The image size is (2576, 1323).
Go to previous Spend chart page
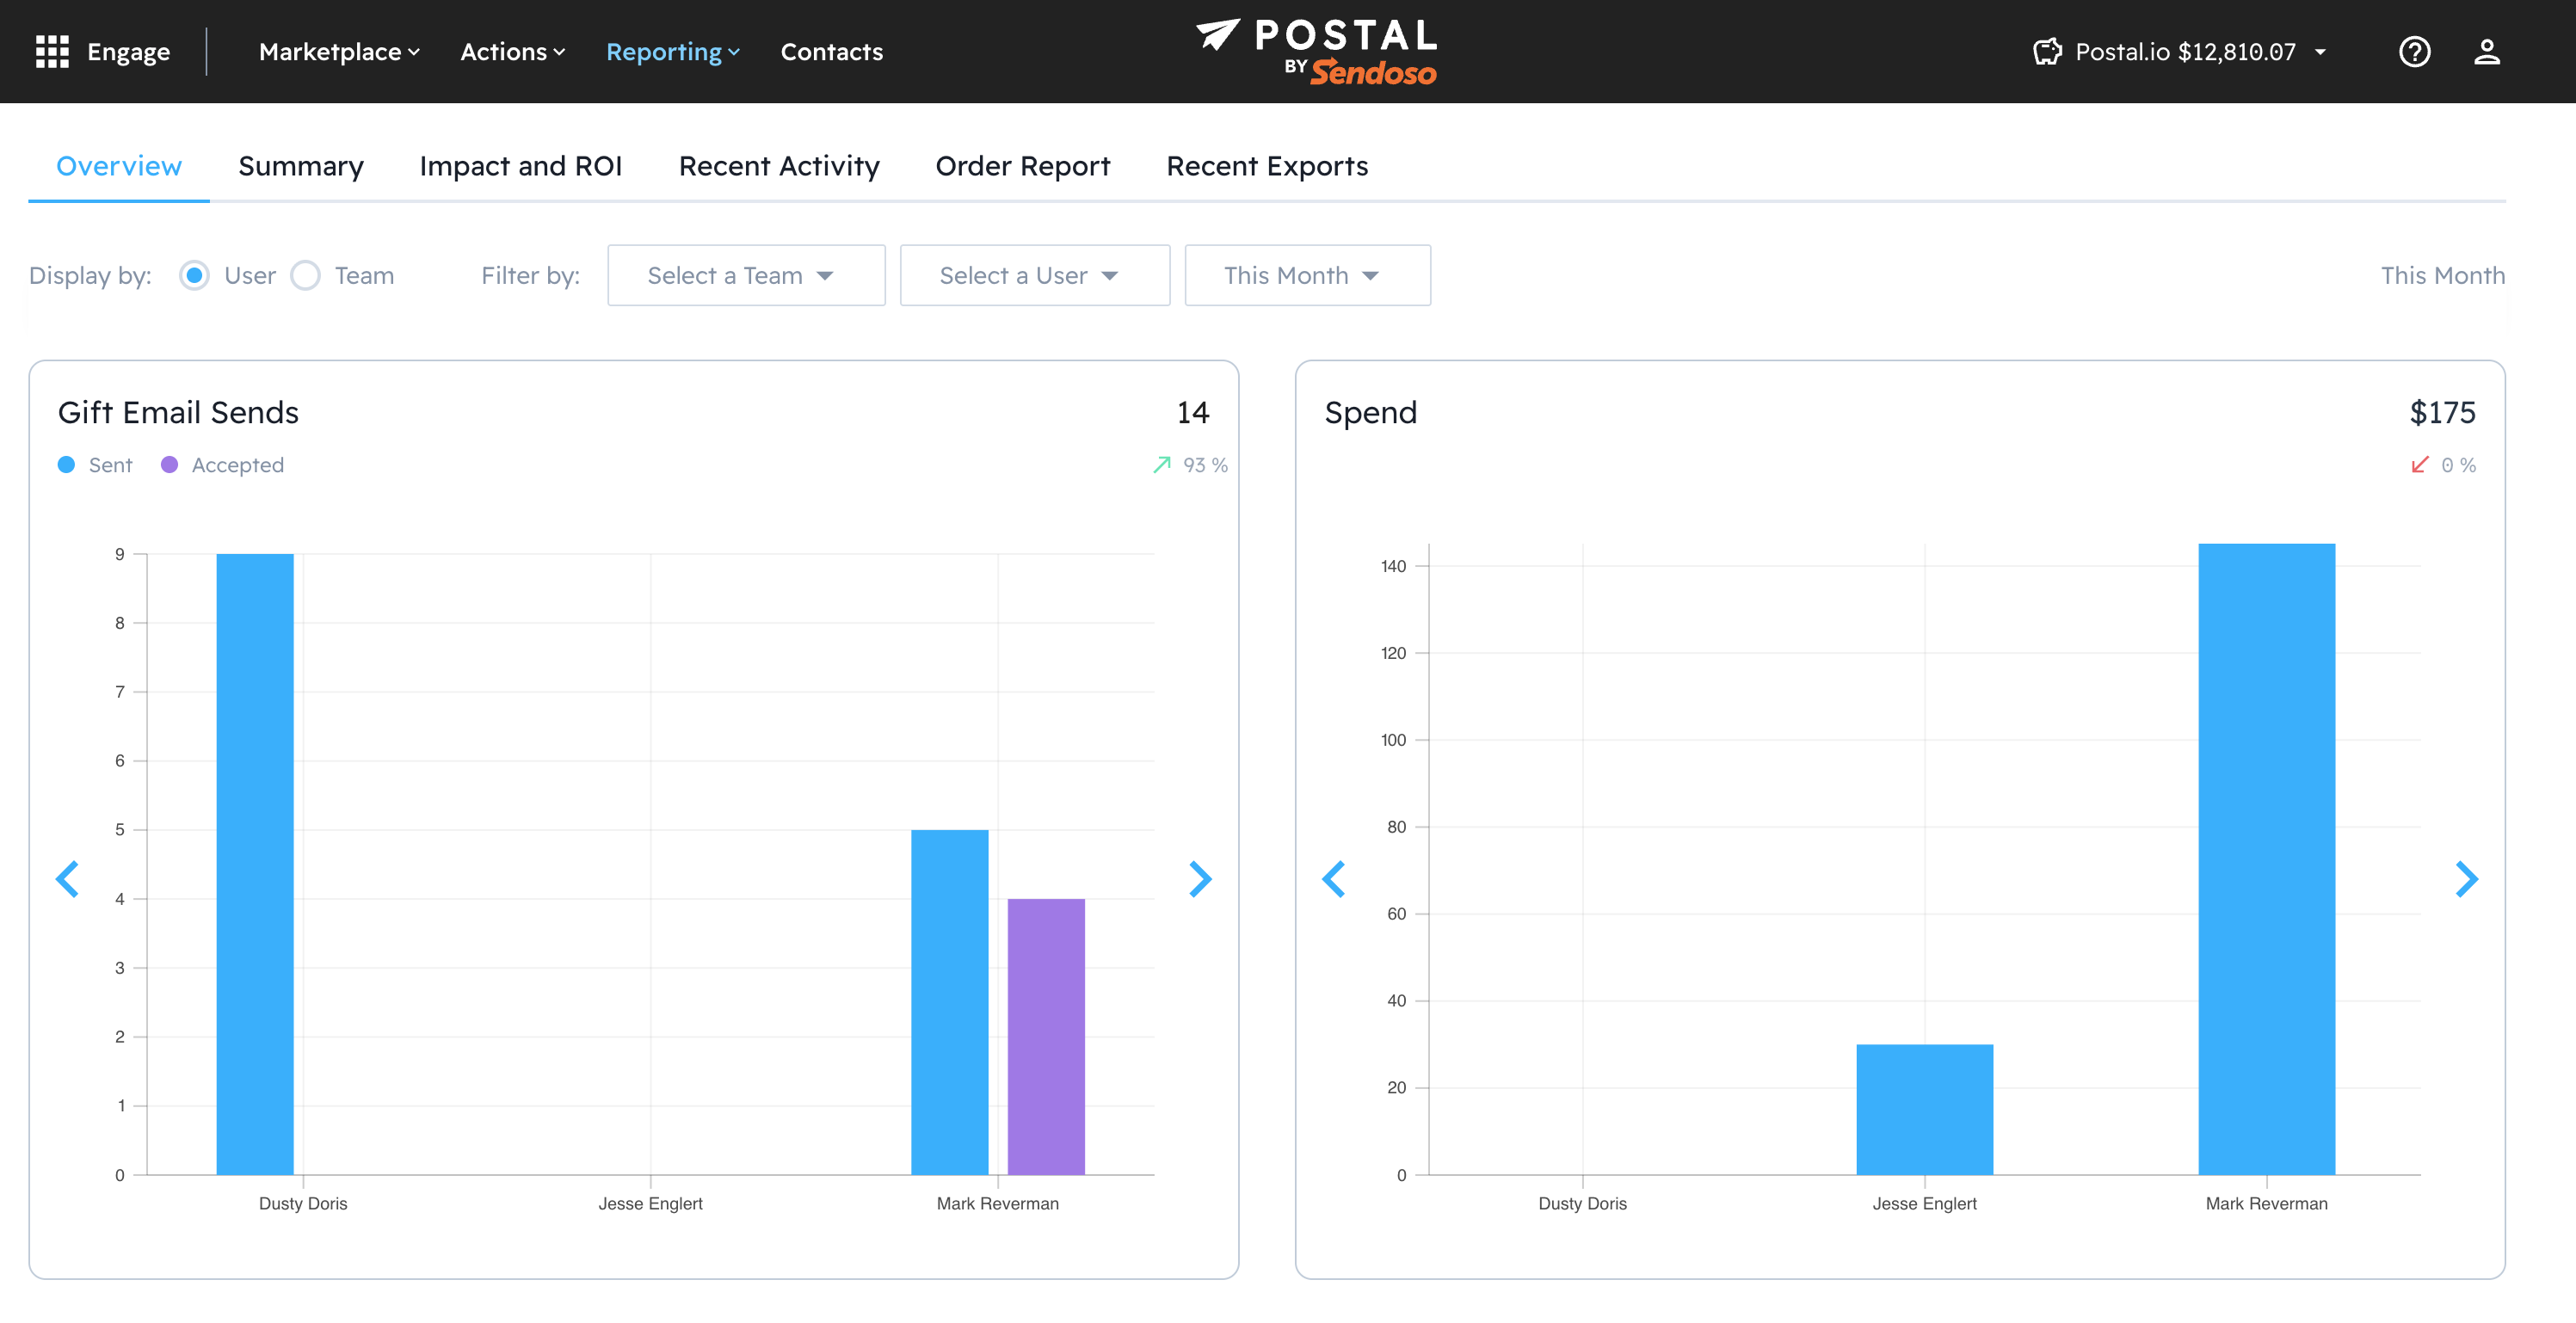1333,879
